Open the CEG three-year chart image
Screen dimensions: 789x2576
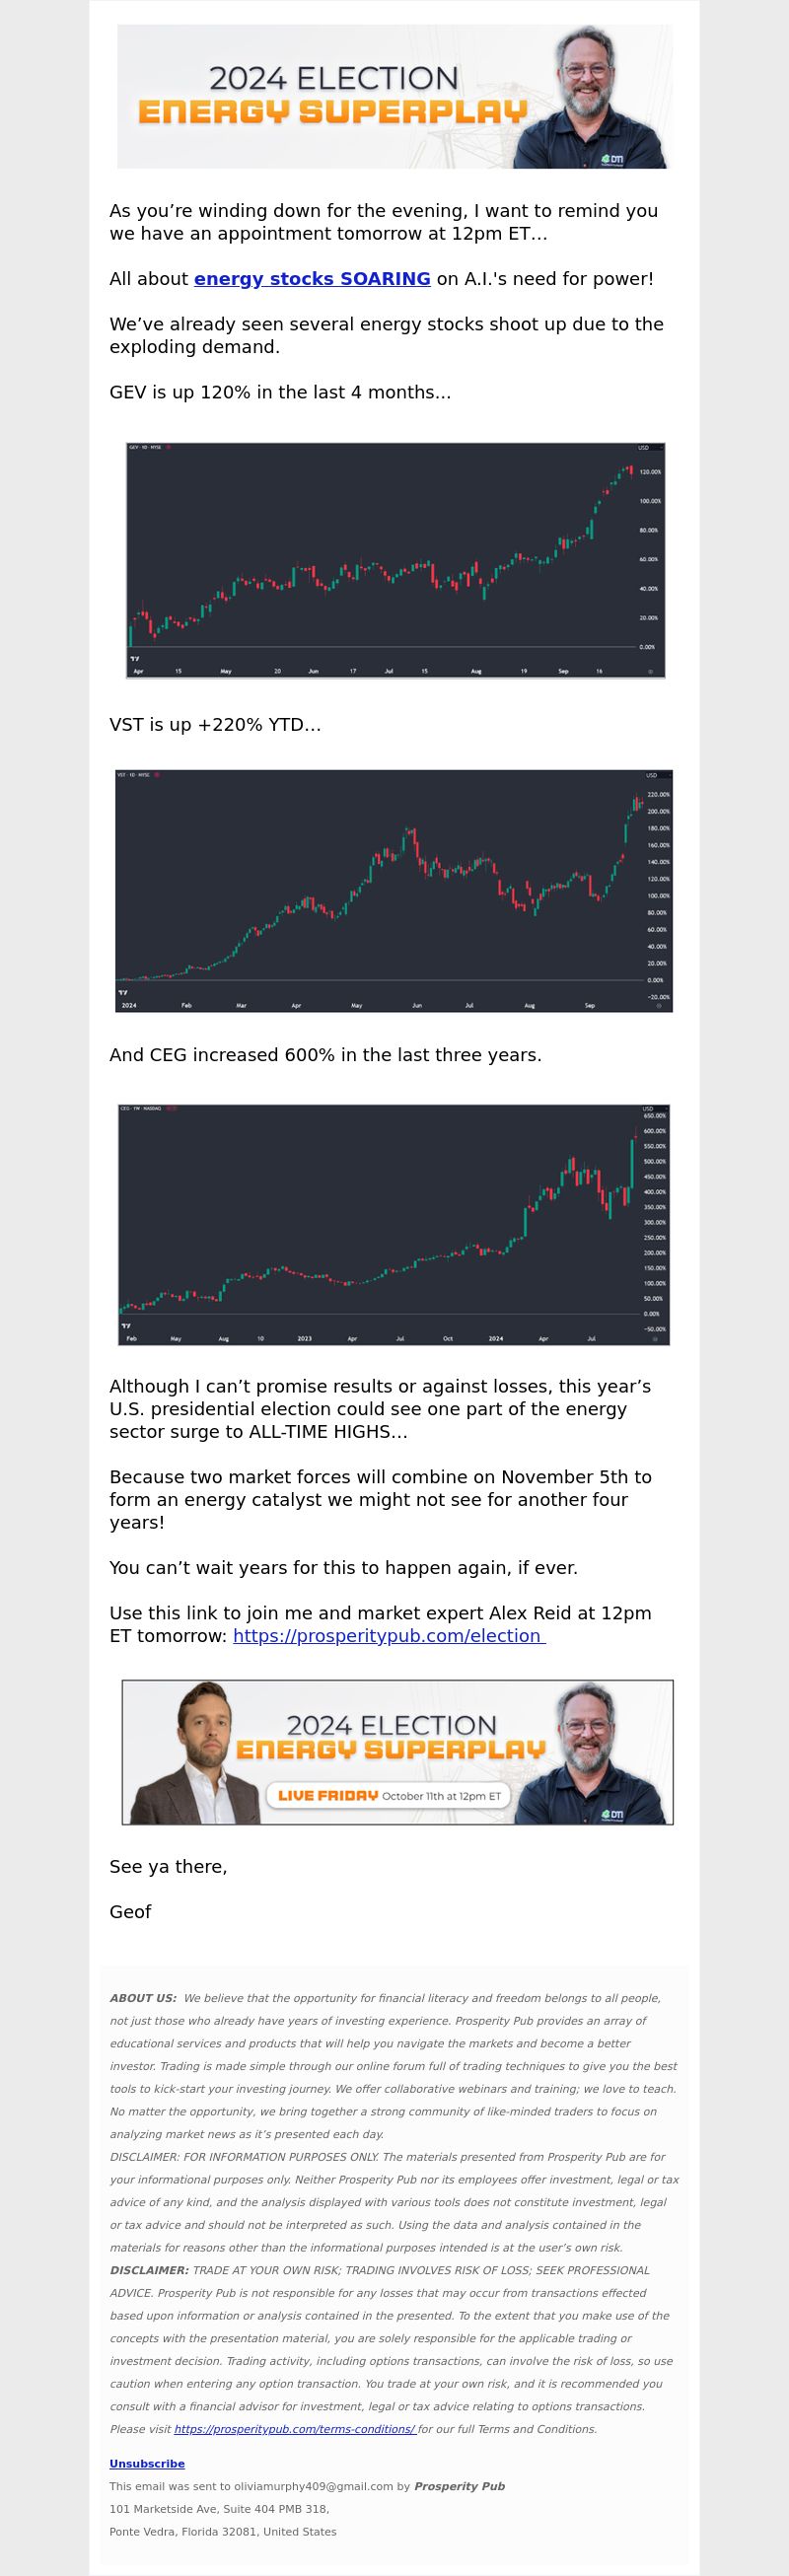pyautogui.click(x=394, y=1225)
